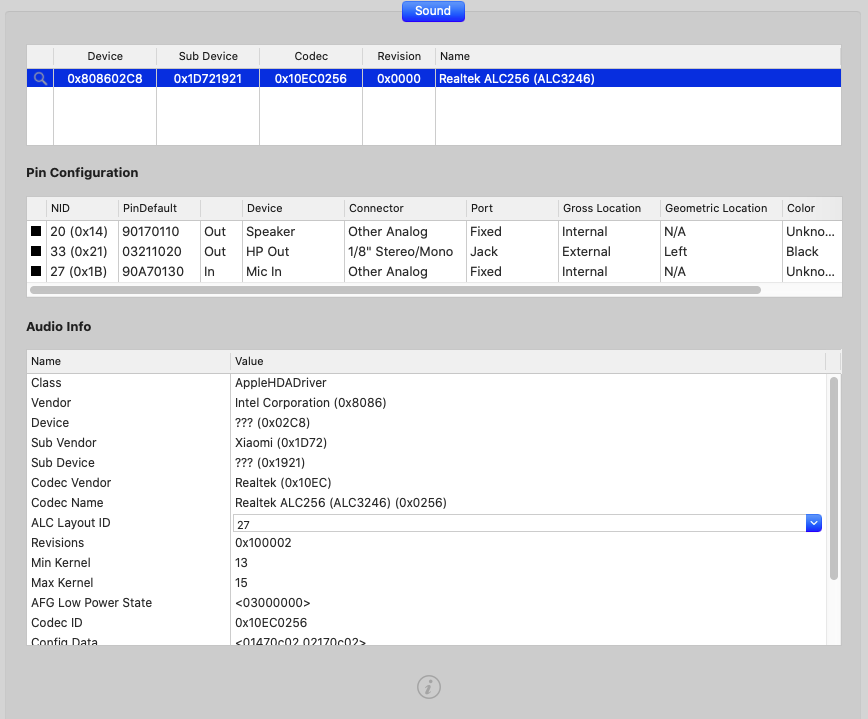Click the ??? (0x02C8) device value

[272, 422]
